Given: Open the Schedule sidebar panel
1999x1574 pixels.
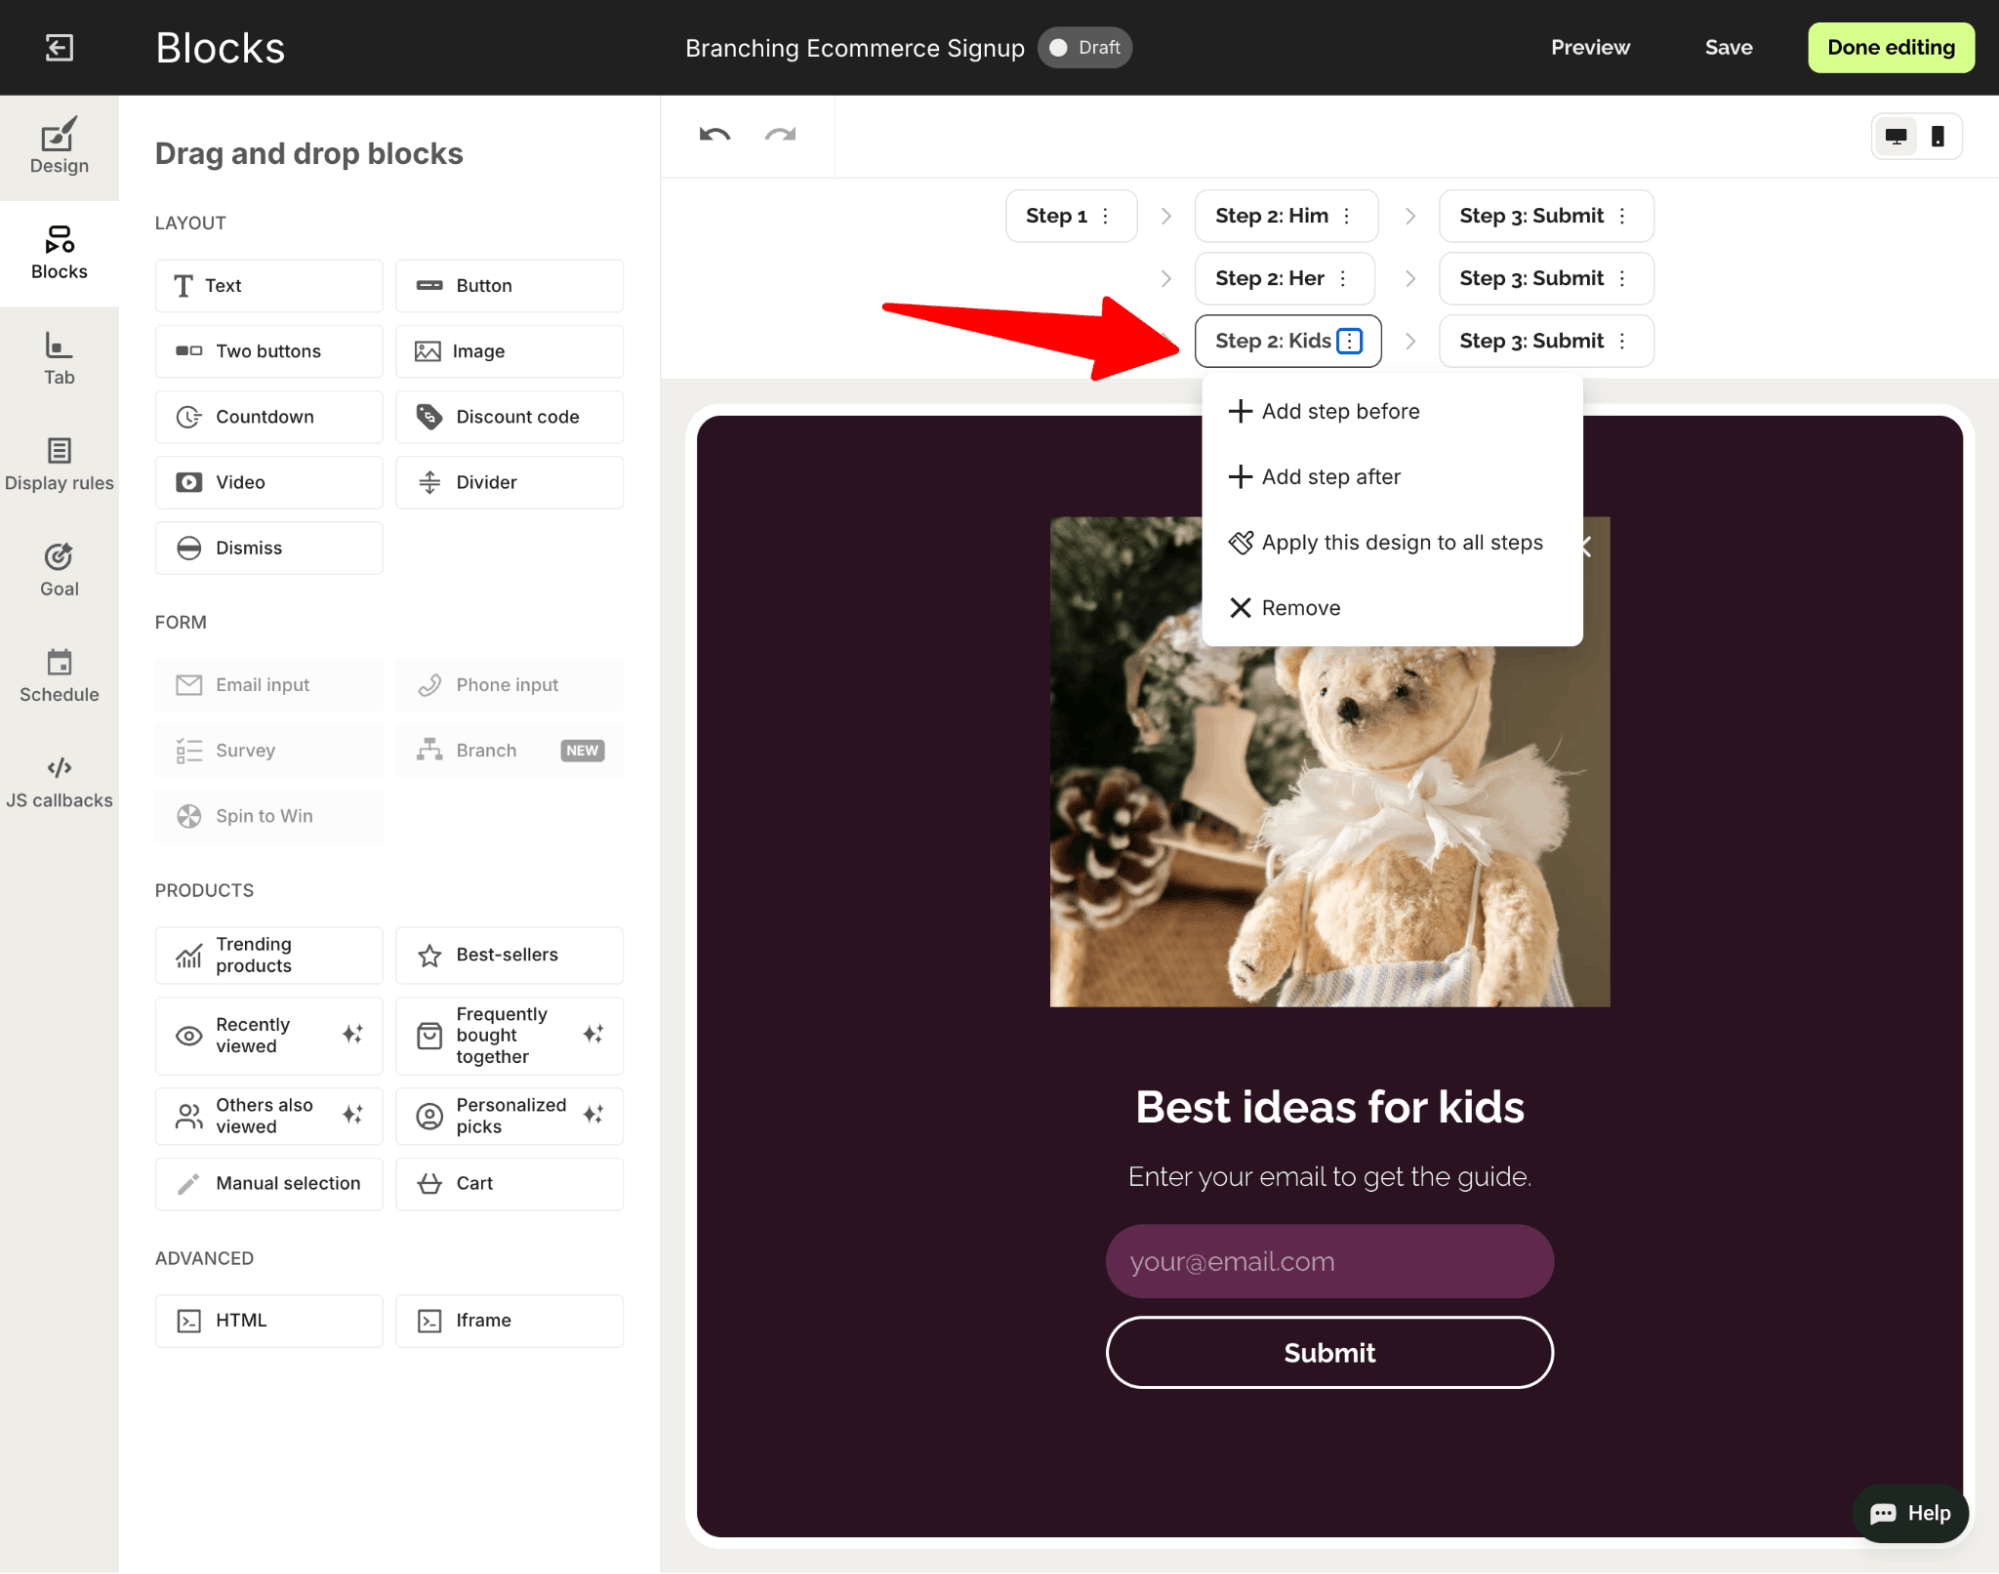Looking at the screenshot, I should (59, 676).
